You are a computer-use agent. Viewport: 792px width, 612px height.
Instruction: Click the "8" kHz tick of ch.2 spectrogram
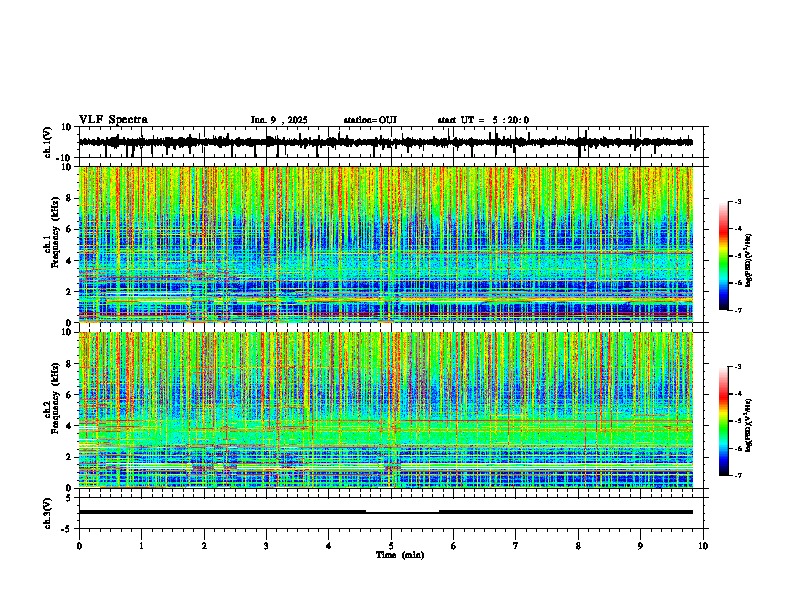pyautogui.click(x=69, y=364)
